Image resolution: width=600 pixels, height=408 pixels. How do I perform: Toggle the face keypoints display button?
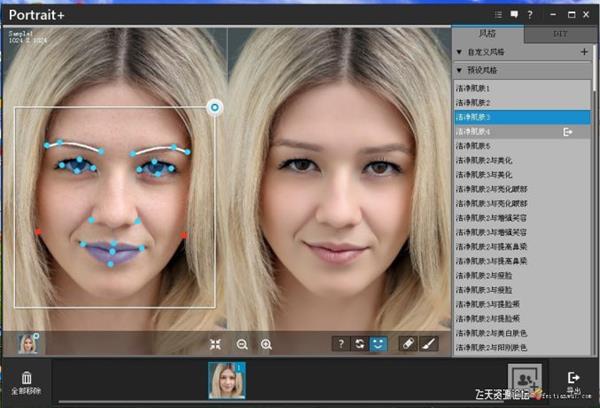click(x=378, y=343)
